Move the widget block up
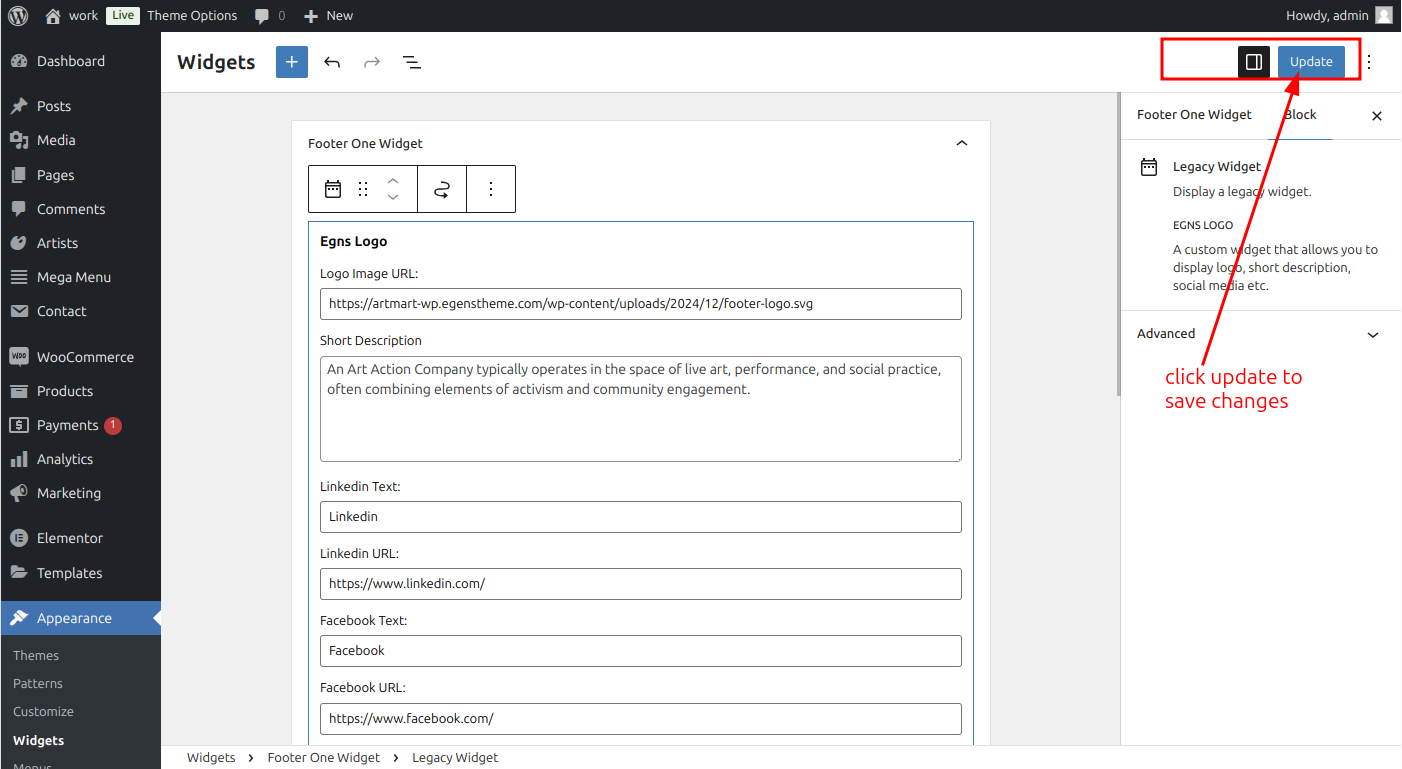 click(x=393, y=181)
